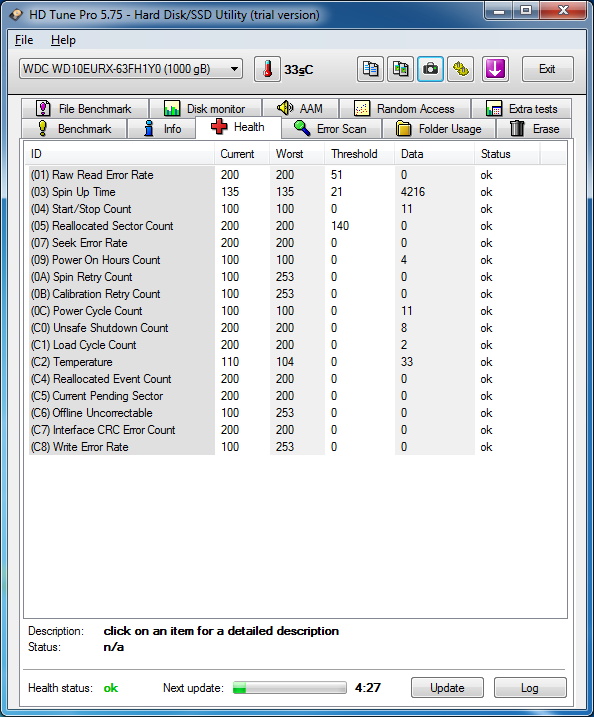Click the copy screenshot to clipboard icon
594x717 pixels.
[x=401, y=69]
